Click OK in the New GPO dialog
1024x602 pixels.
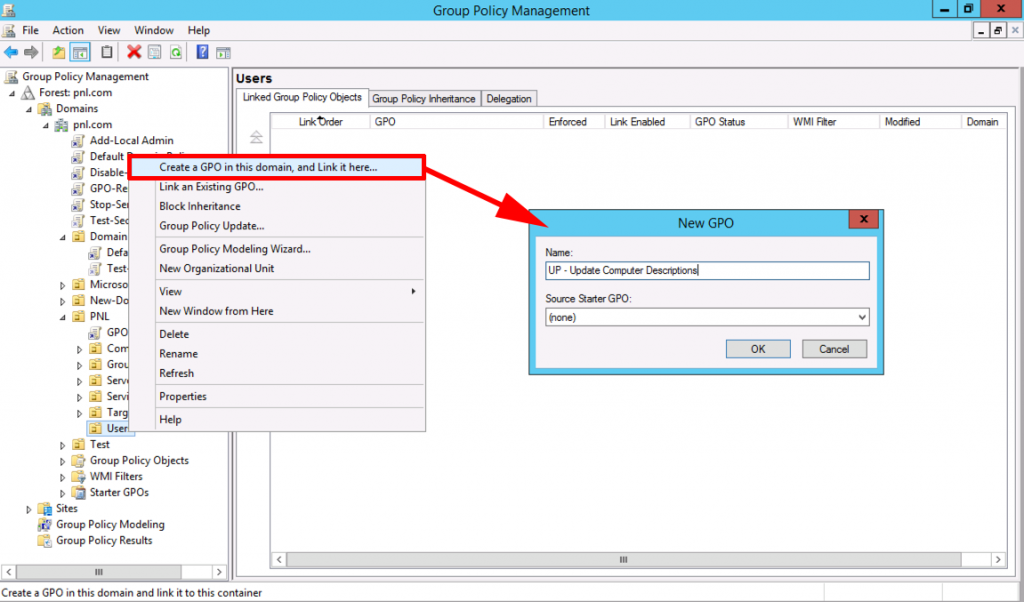point(757,348)
